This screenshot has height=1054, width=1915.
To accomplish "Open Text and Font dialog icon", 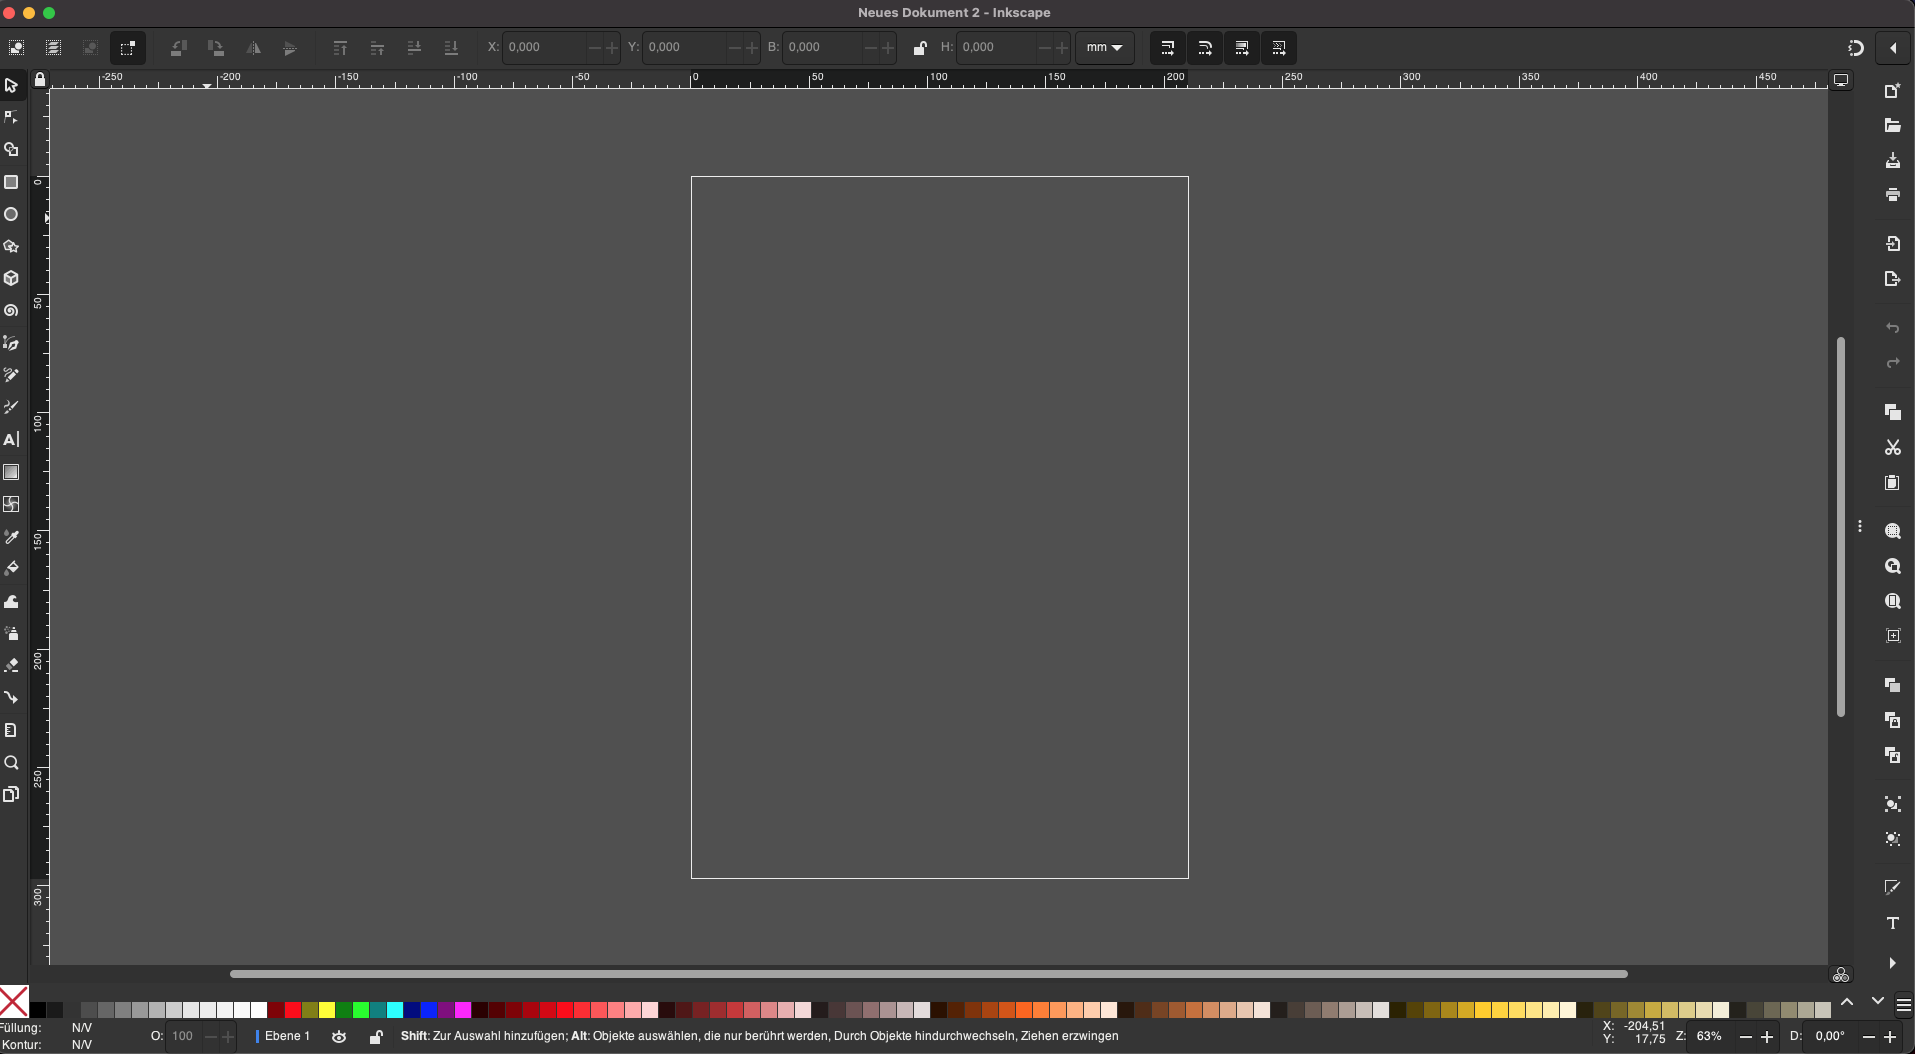I will (x=1892, y=923).
